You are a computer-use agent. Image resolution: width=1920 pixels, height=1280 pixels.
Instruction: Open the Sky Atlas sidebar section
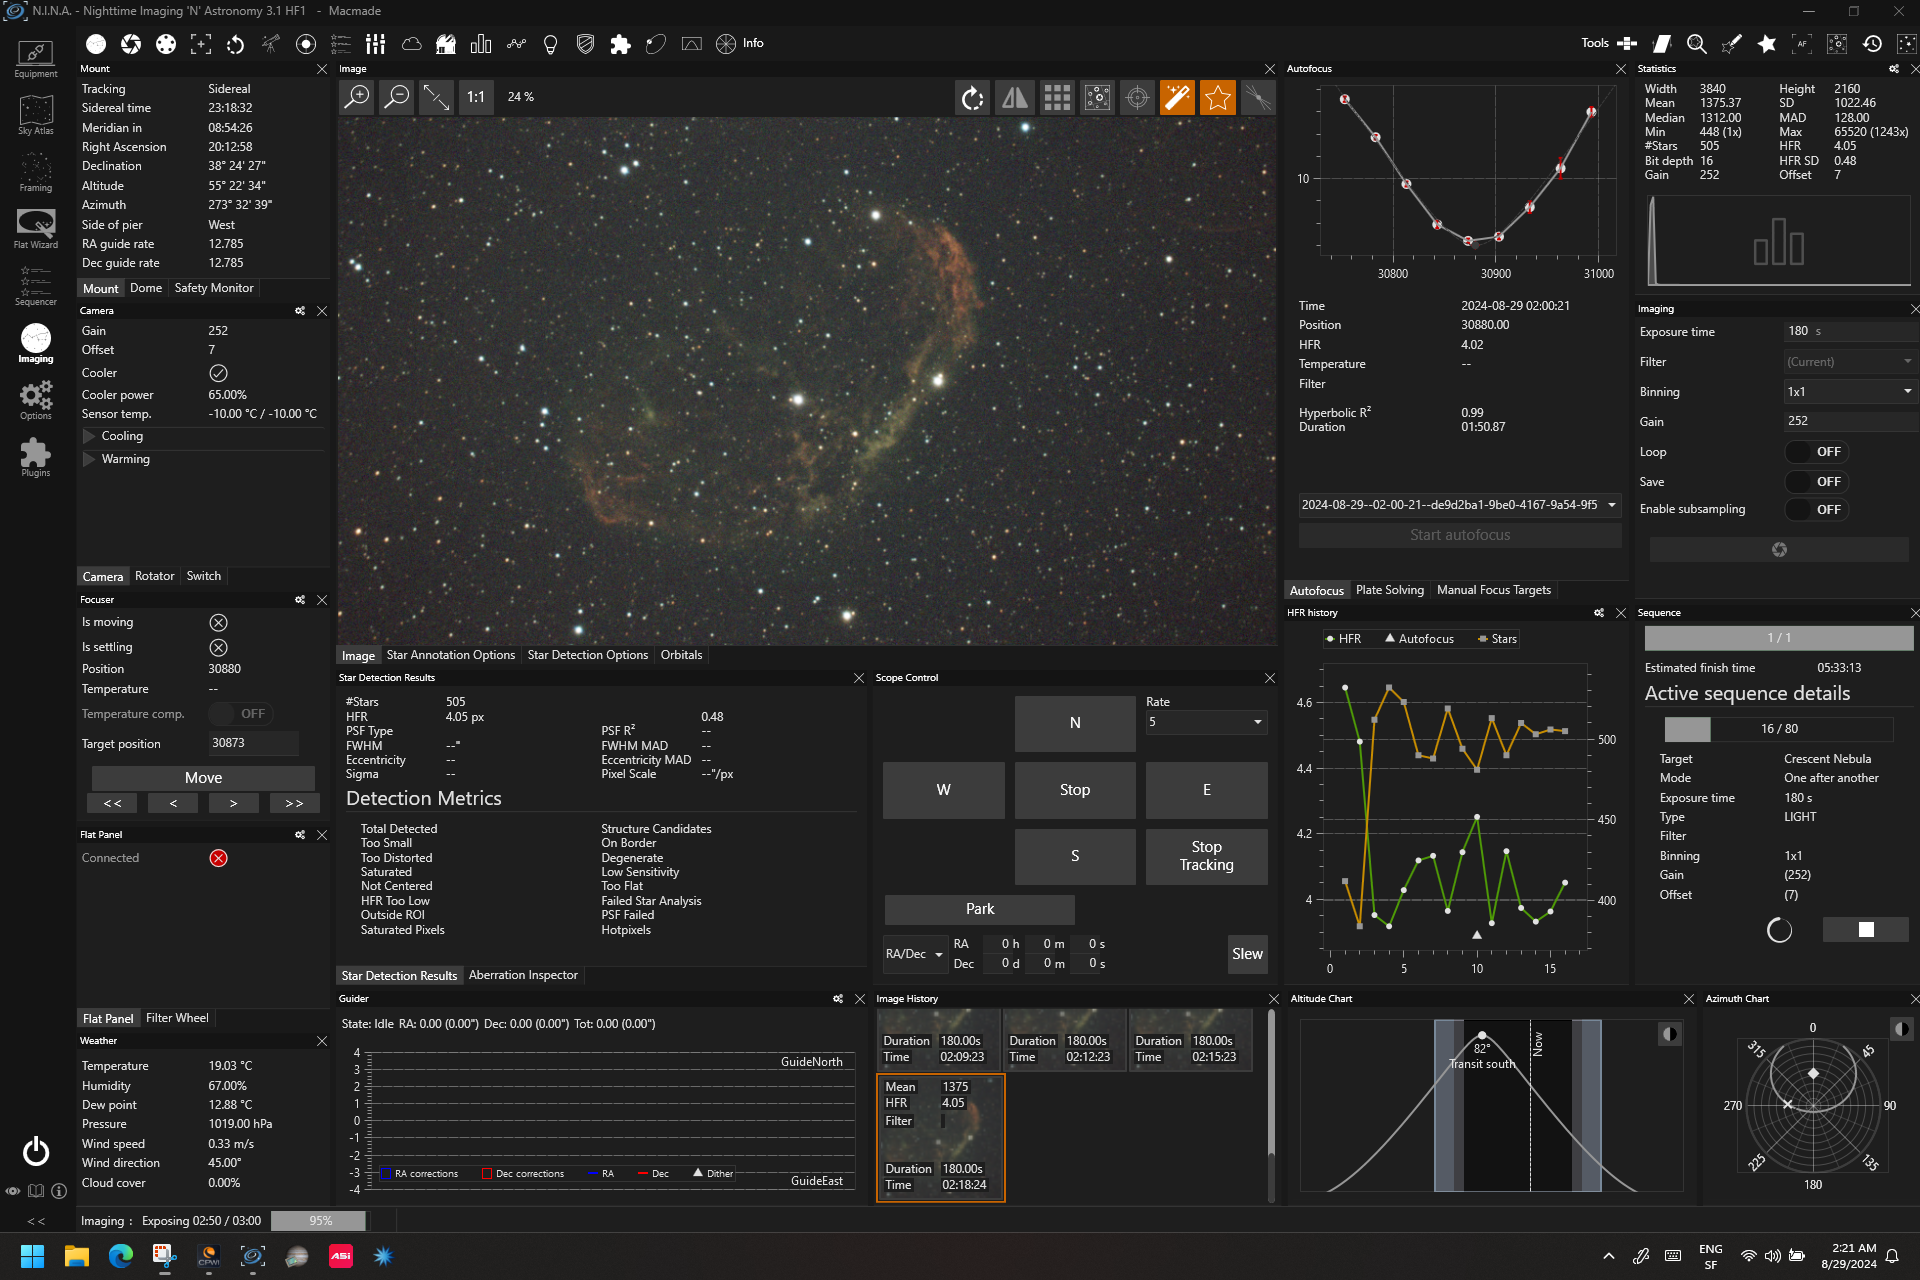click(x=35, y=113)
